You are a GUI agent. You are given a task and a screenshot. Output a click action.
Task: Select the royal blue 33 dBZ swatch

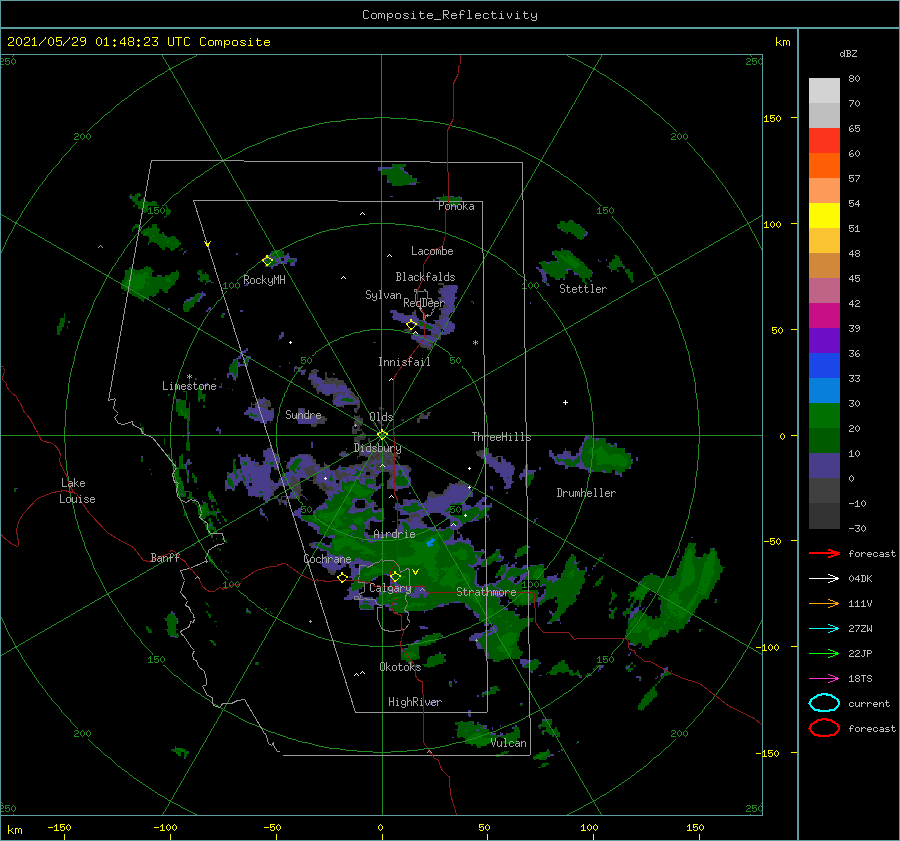pyautogui.click(x=824, y=365)
